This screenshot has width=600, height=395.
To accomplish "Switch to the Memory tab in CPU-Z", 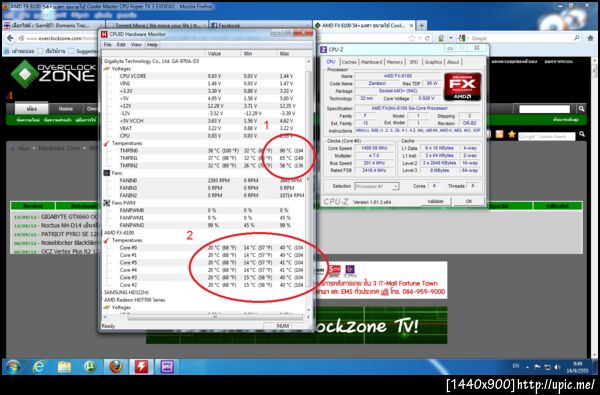I will (x=395, y=62).
